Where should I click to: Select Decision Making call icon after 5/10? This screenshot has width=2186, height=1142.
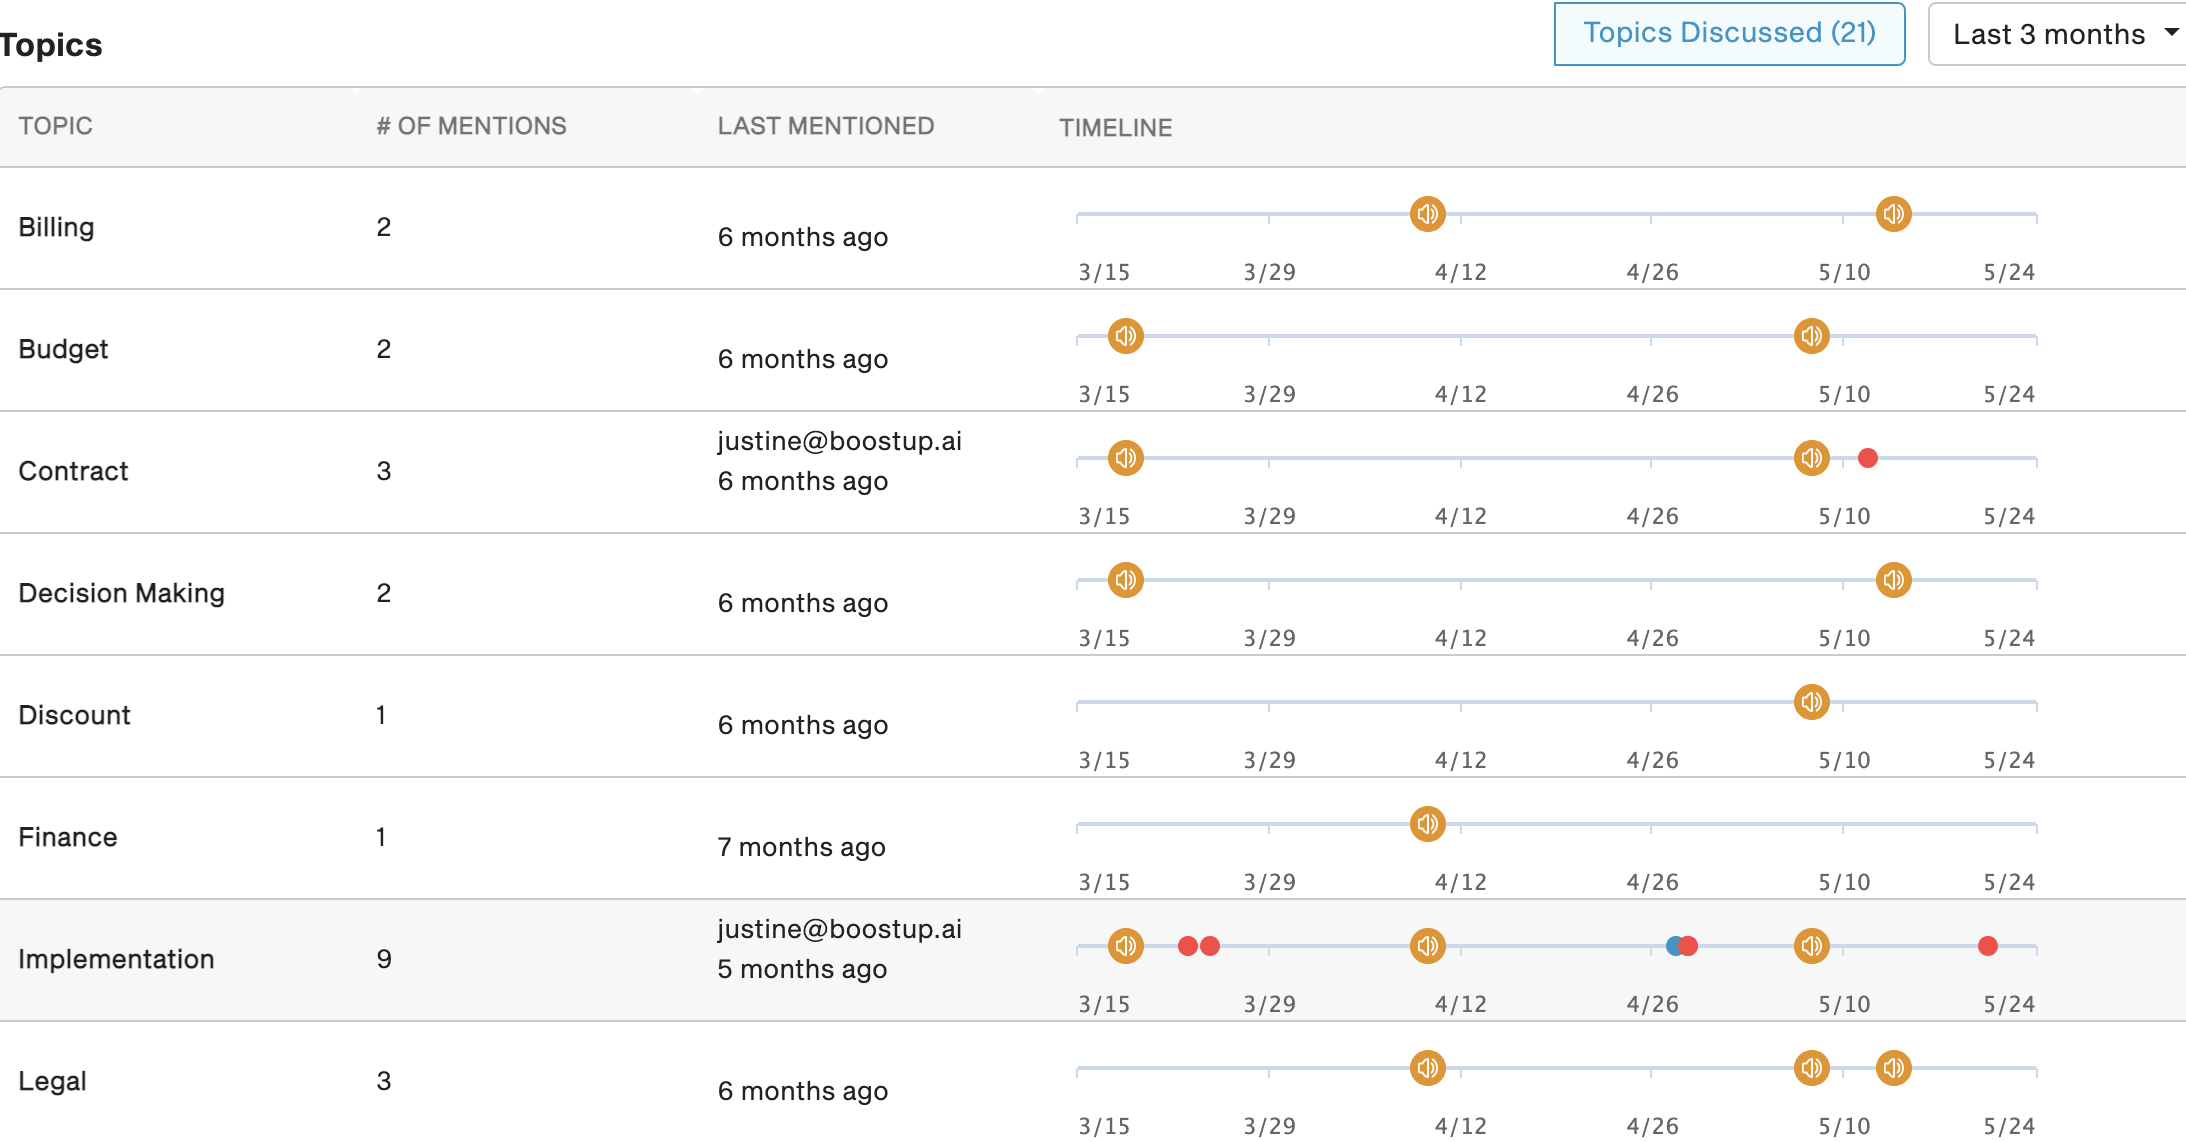coord(1893,580)
